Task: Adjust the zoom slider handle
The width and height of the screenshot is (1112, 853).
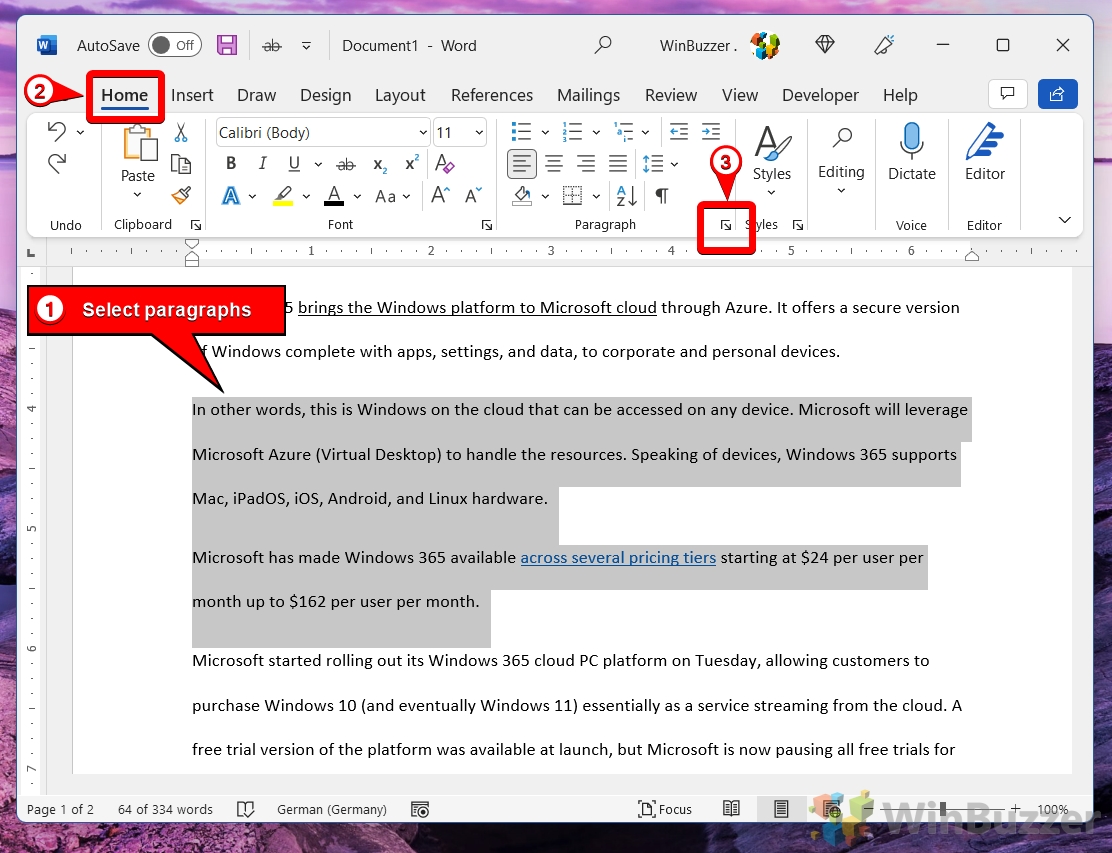Action: 943,808
